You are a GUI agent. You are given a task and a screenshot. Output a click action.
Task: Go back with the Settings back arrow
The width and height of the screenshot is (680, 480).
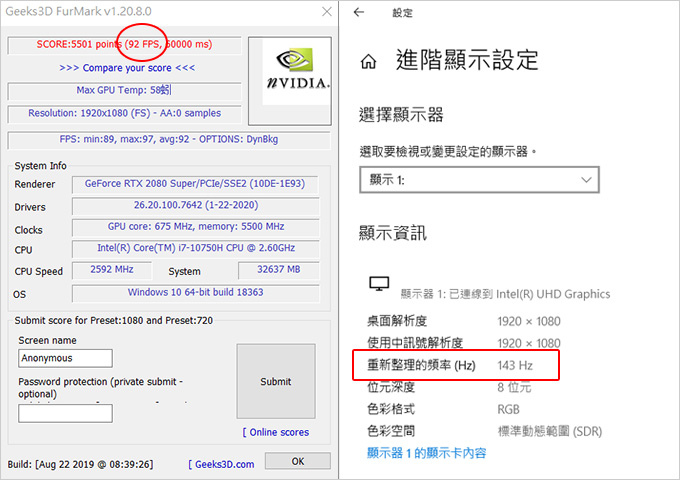(359, 12)
